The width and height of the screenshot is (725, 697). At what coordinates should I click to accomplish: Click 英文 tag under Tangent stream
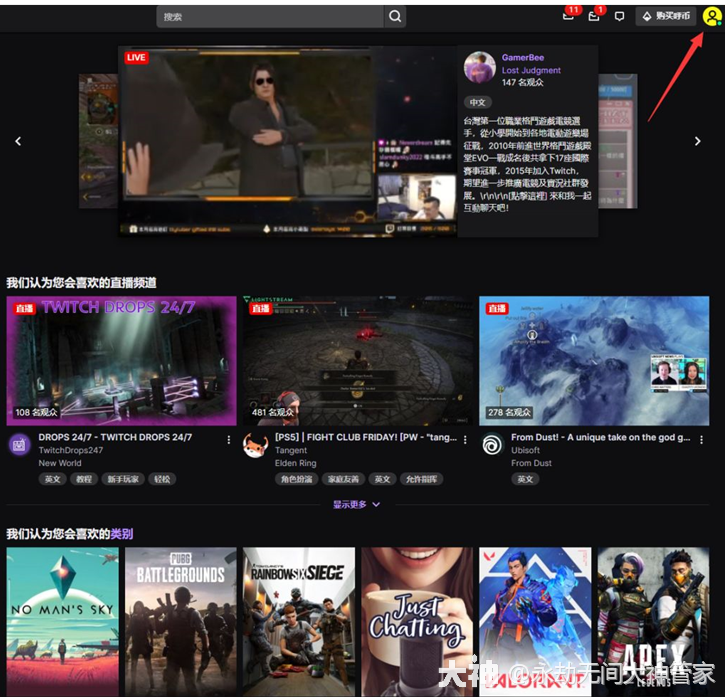click(x=382, y=479)
